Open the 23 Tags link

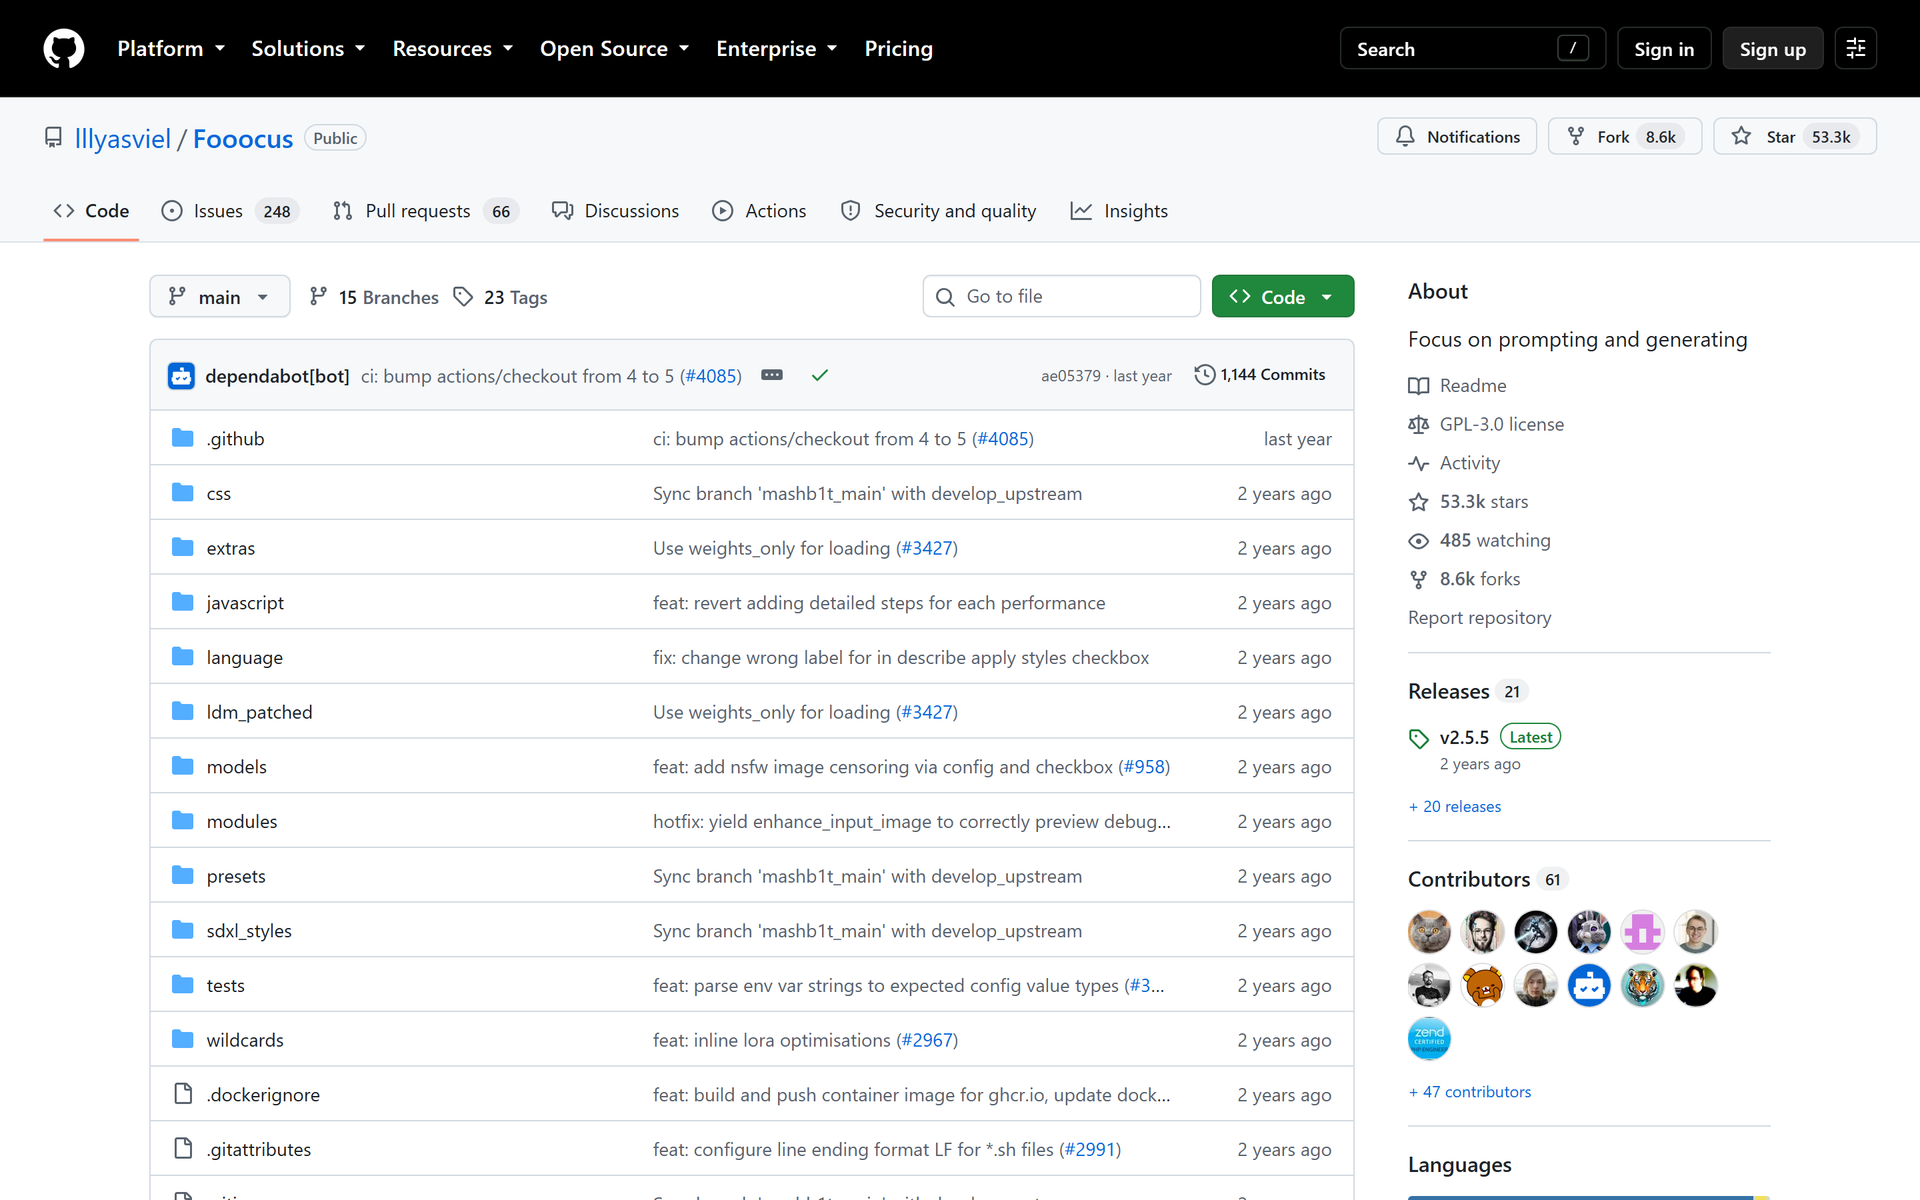point(500,297)
